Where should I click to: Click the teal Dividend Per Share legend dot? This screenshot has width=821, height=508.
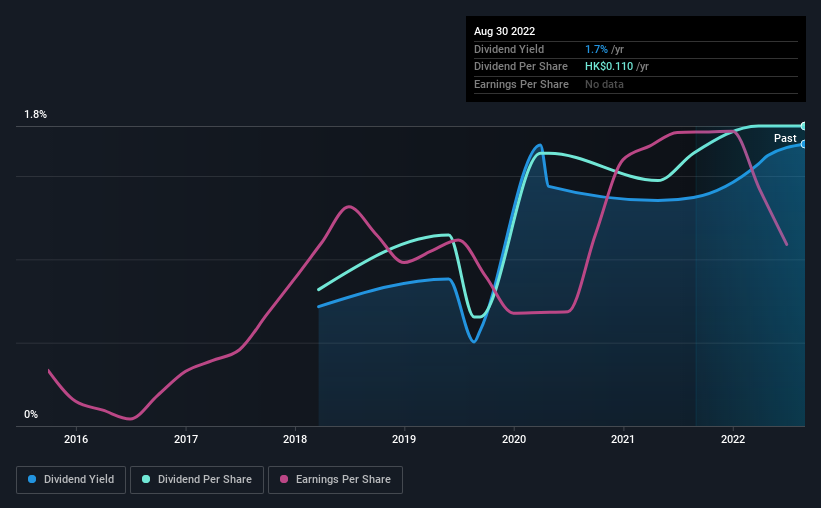[146, 479]
